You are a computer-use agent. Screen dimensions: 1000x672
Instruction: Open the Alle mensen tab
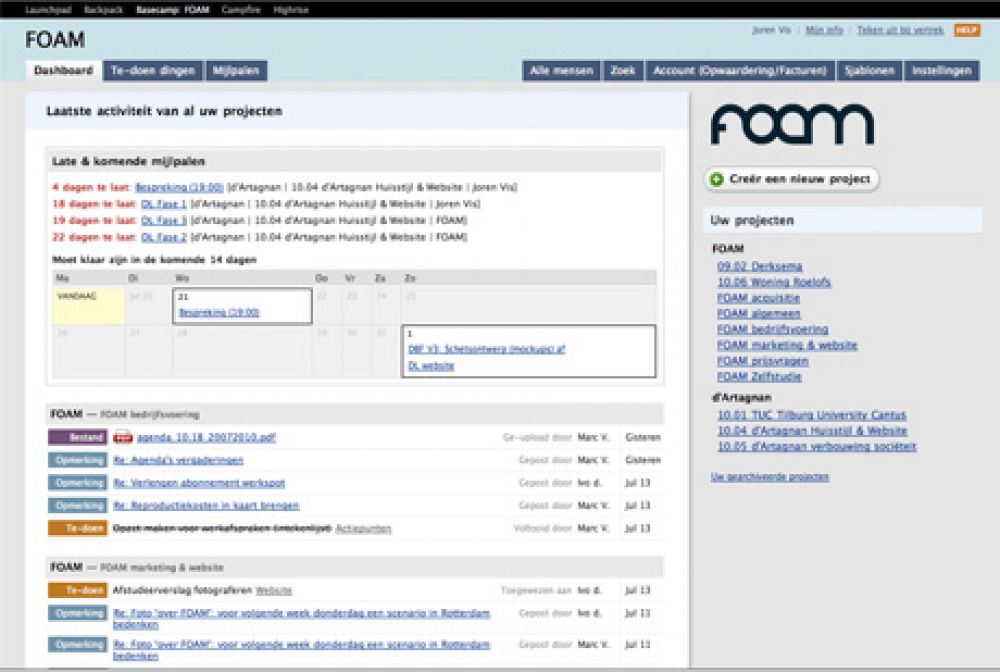561,70
